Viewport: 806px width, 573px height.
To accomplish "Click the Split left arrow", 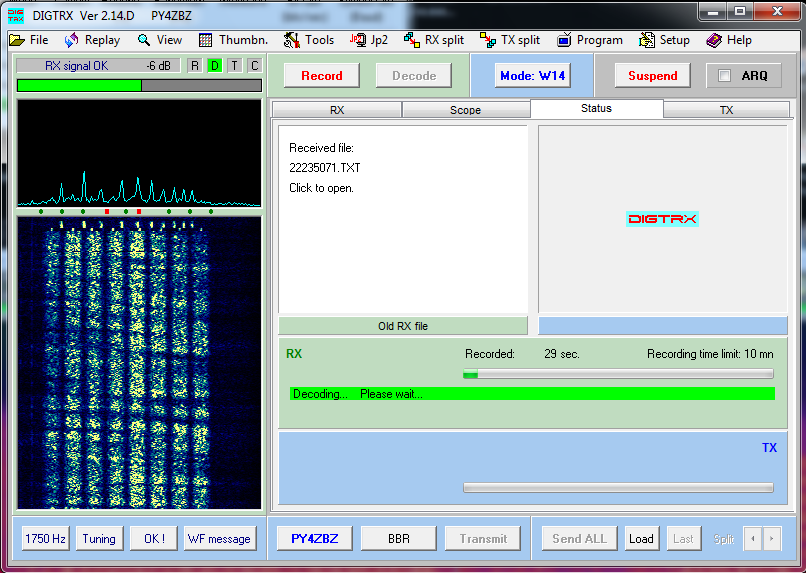I will point(752,539).
